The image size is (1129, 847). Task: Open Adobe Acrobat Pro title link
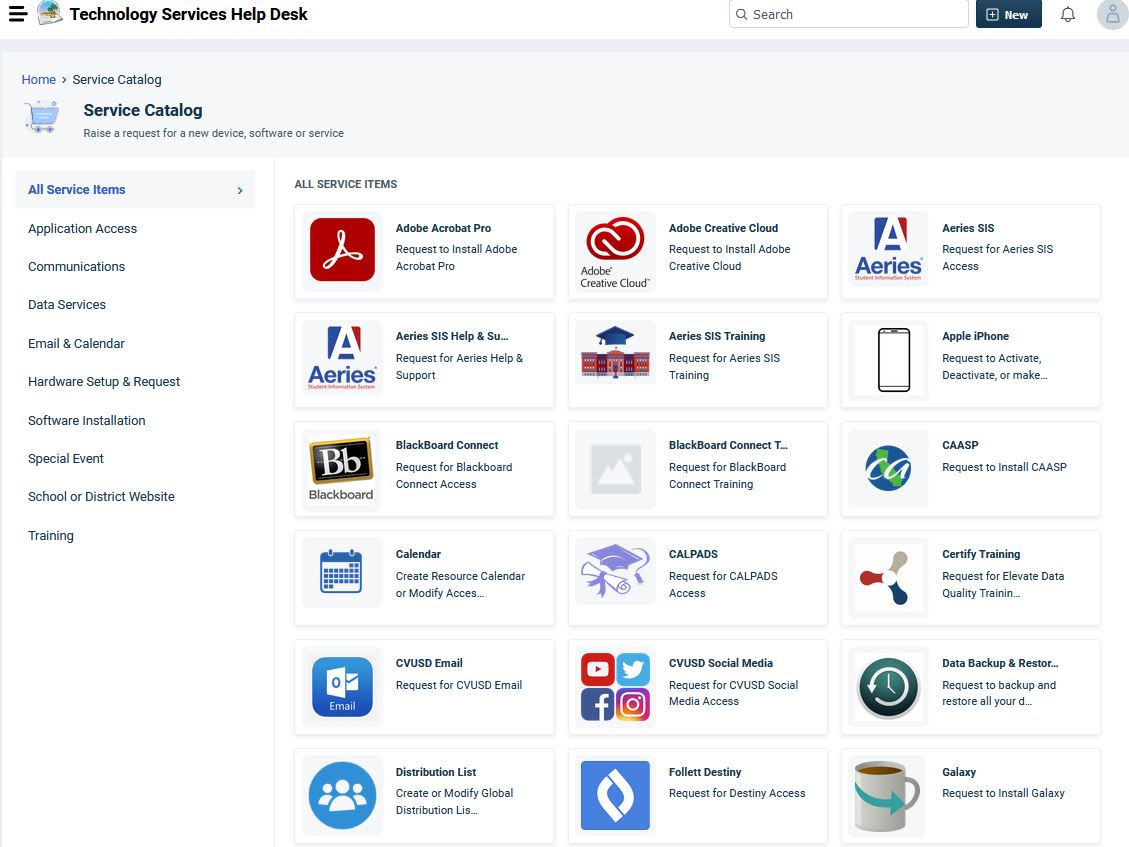[443, 228]
